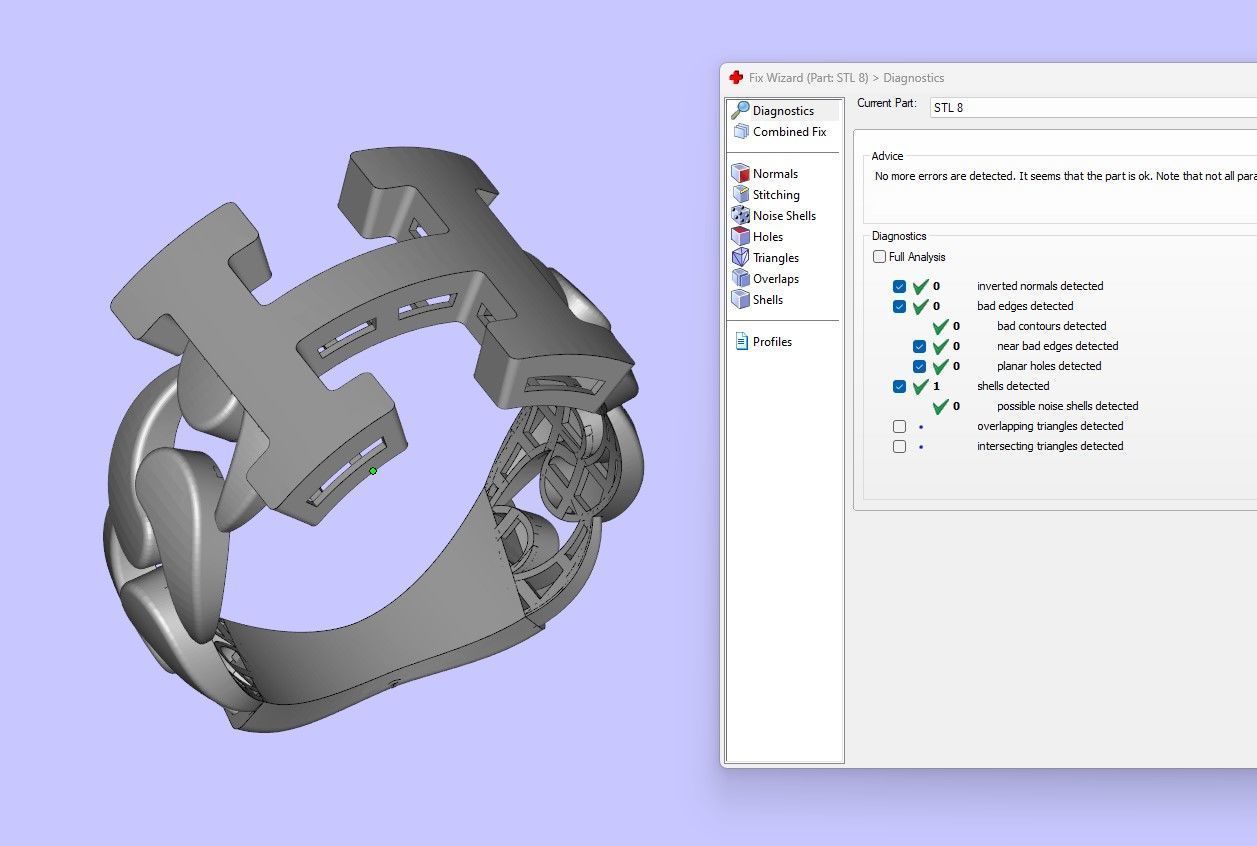The height and width of the screenshot is (846, 1257).
Task: Enable the Full Analysis checkbox
Action: click(x=879, y=257)
